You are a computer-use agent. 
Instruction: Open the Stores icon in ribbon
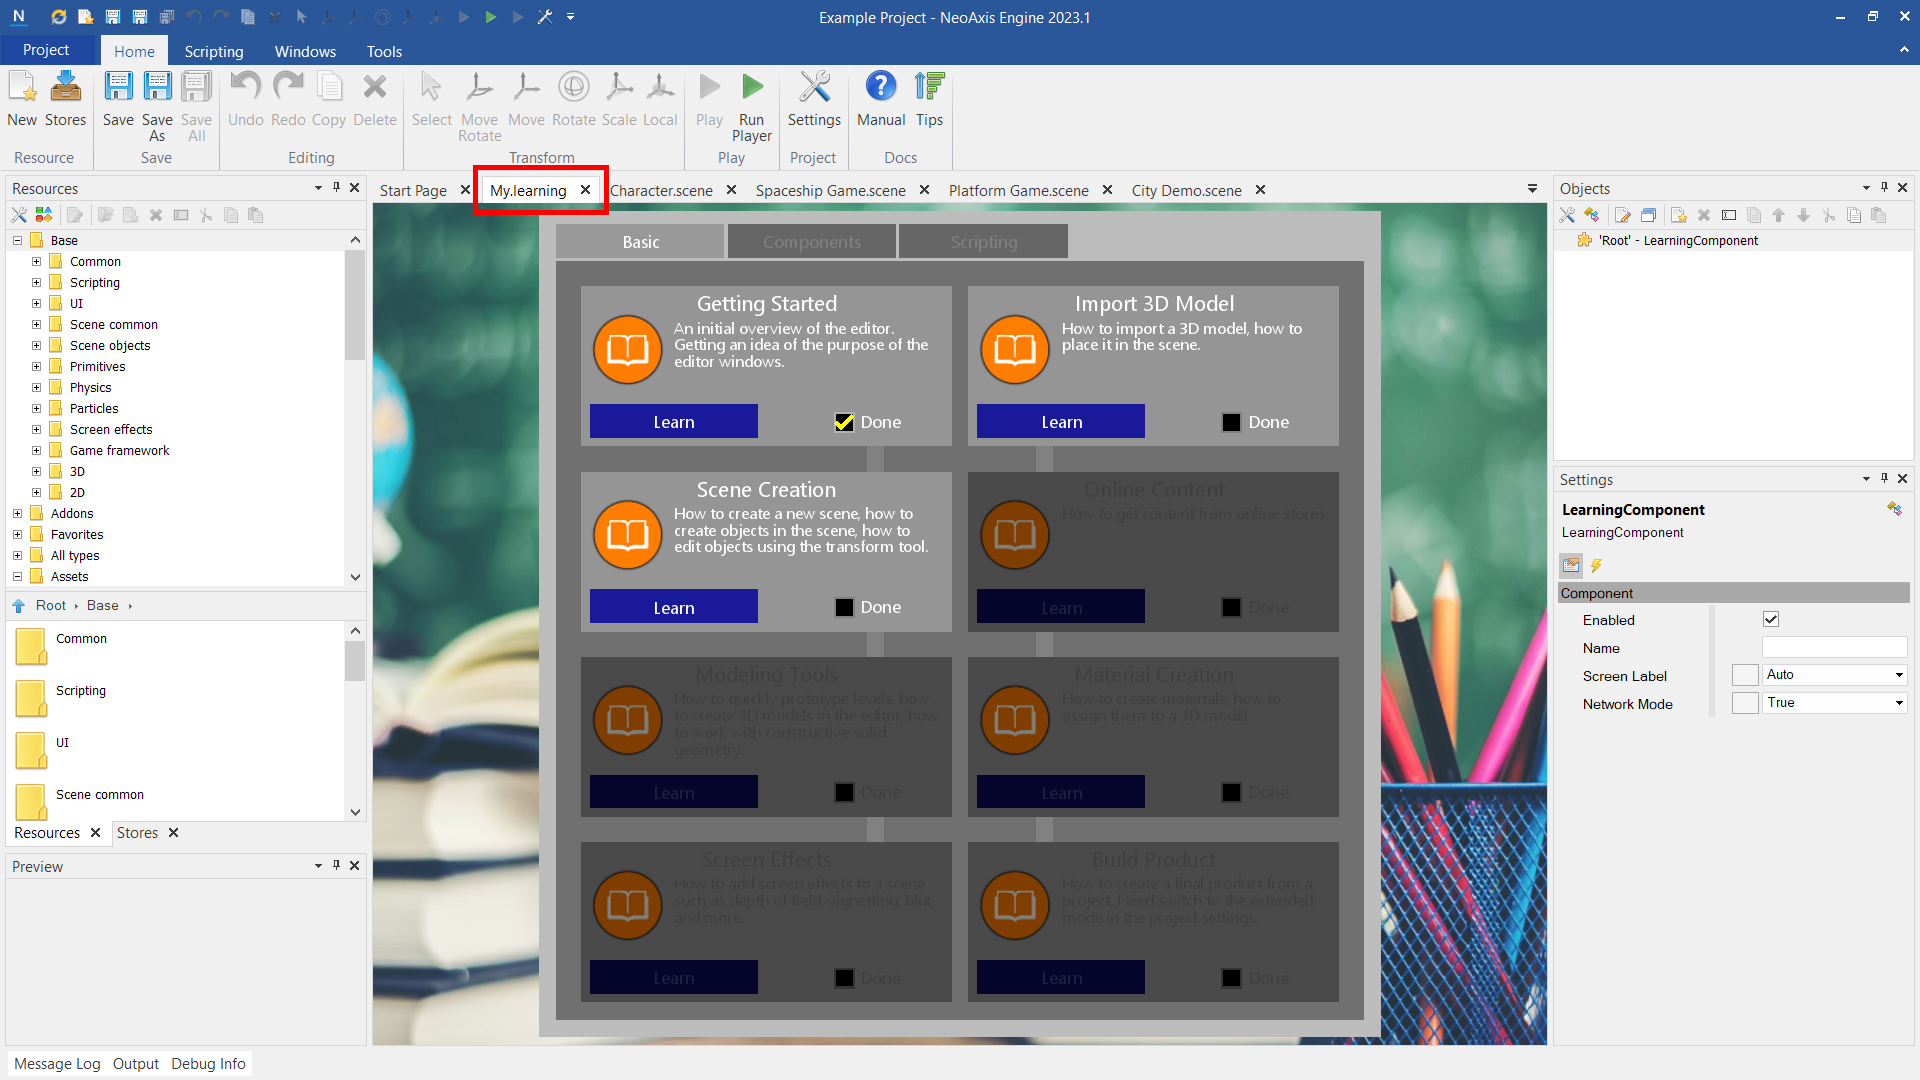65,88
